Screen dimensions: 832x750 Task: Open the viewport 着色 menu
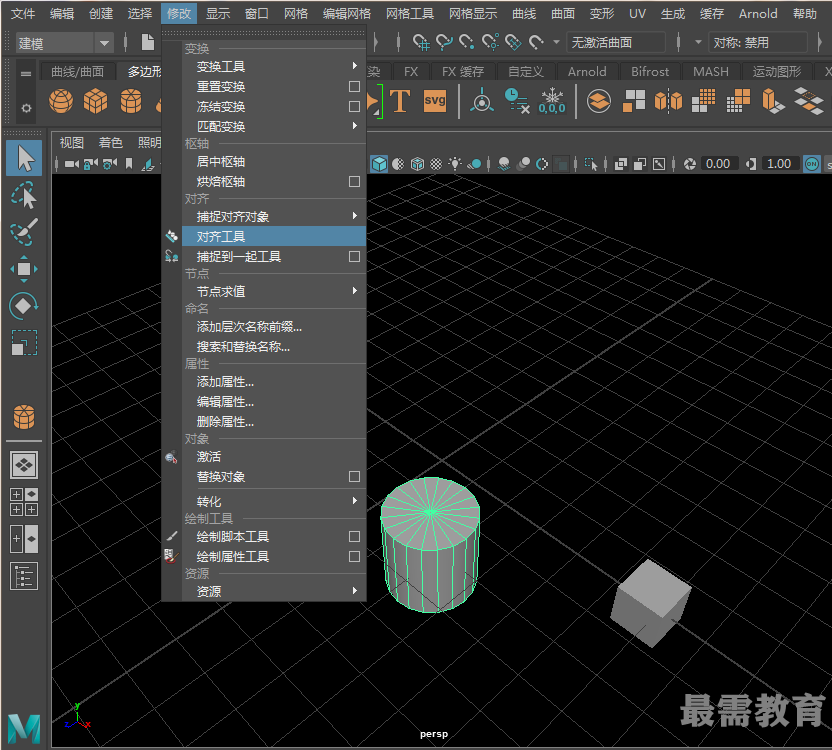tap(110, 142)
